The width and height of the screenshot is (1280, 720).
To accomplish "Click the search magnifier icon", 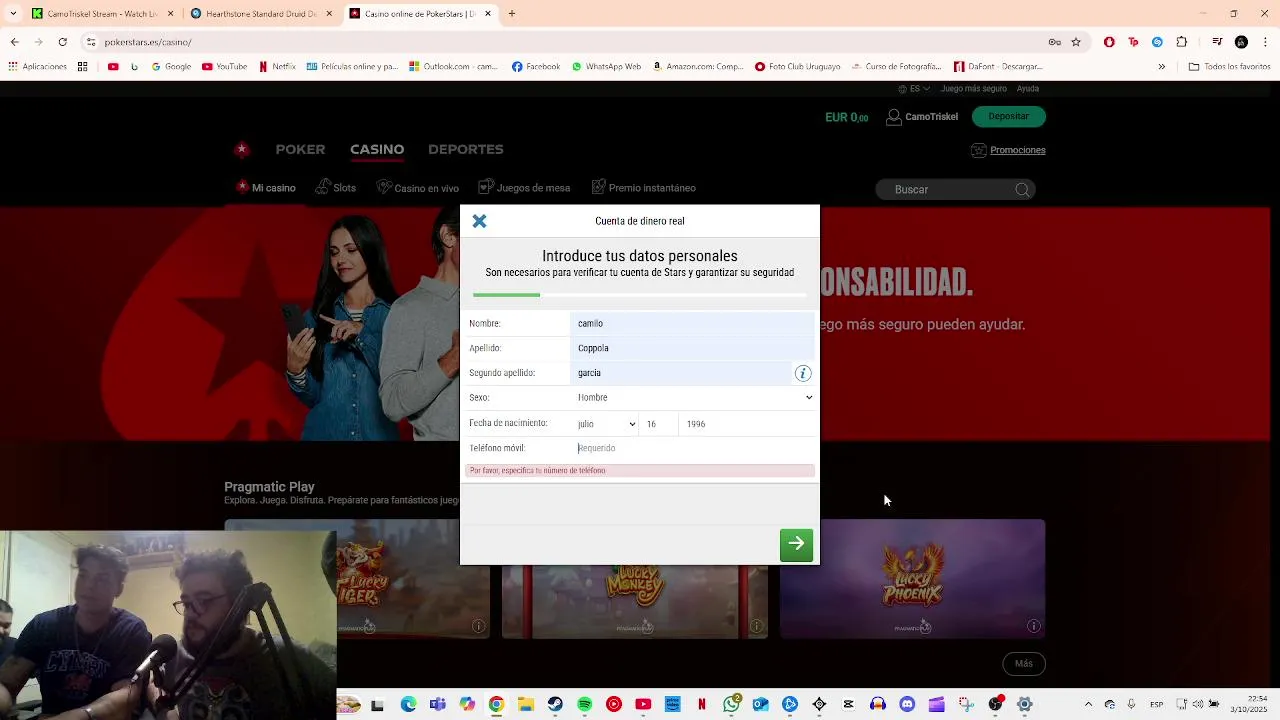I will tap(1022, 189).
